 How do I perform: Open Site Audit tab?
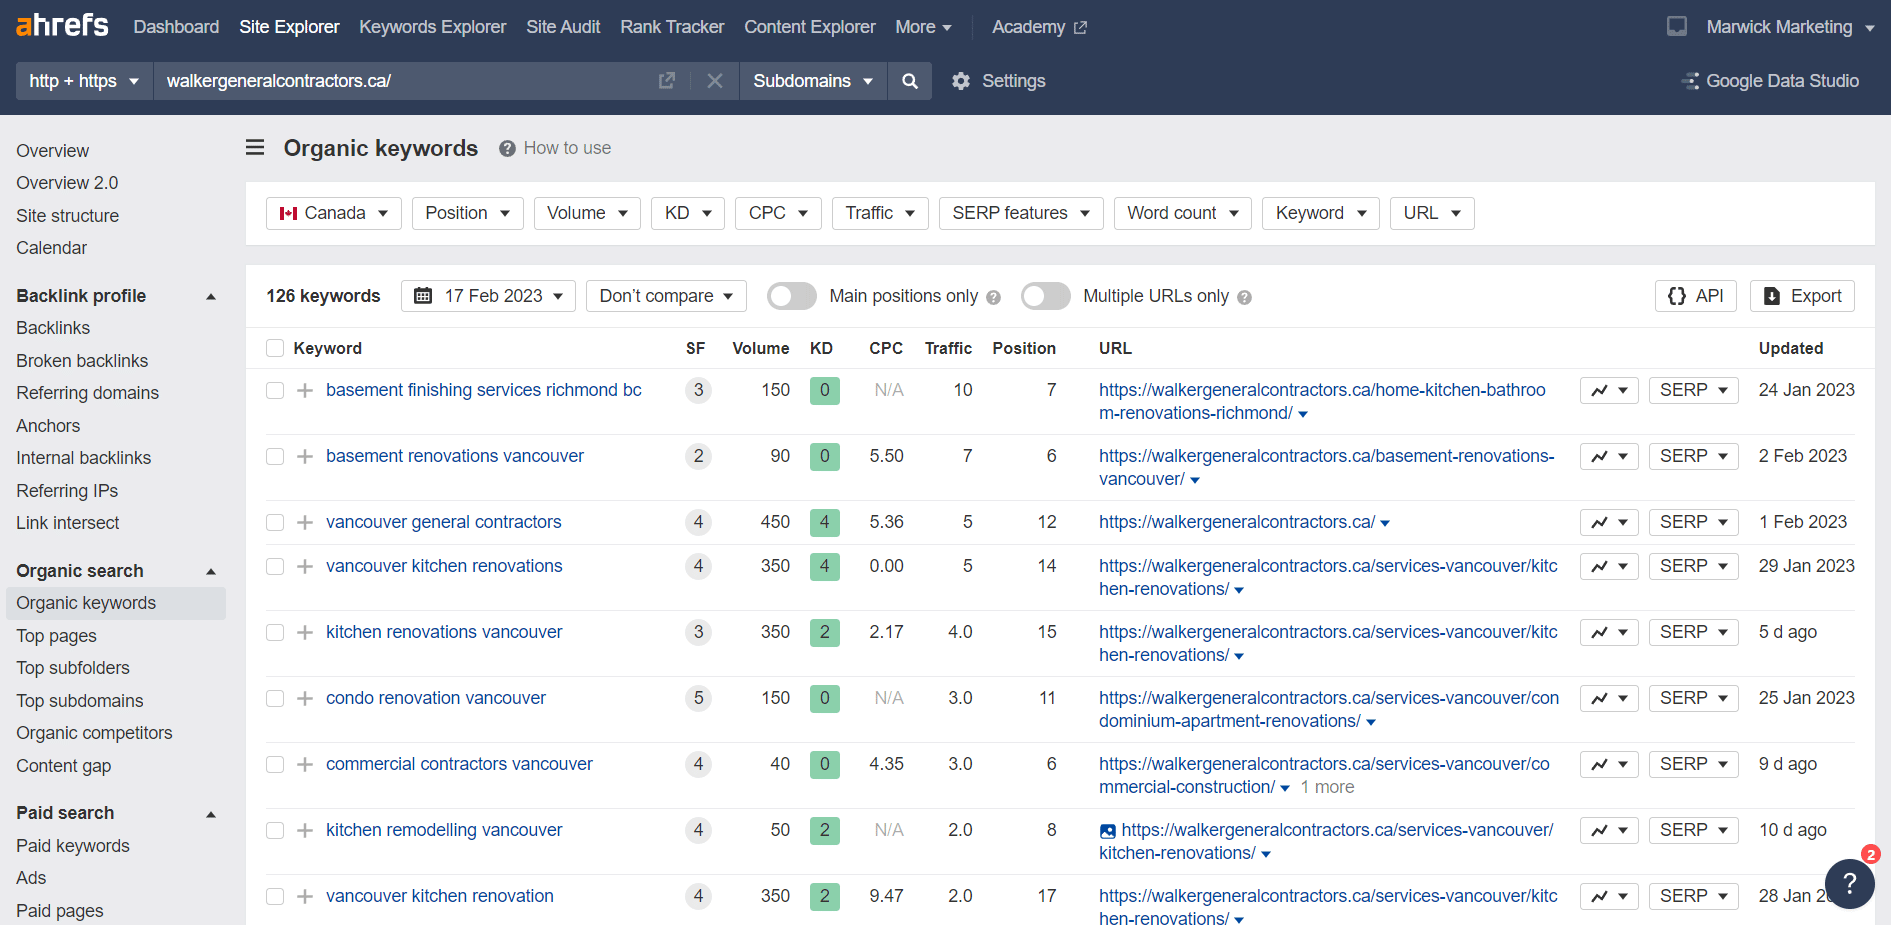pyautogui.click(x=563, y=27)
